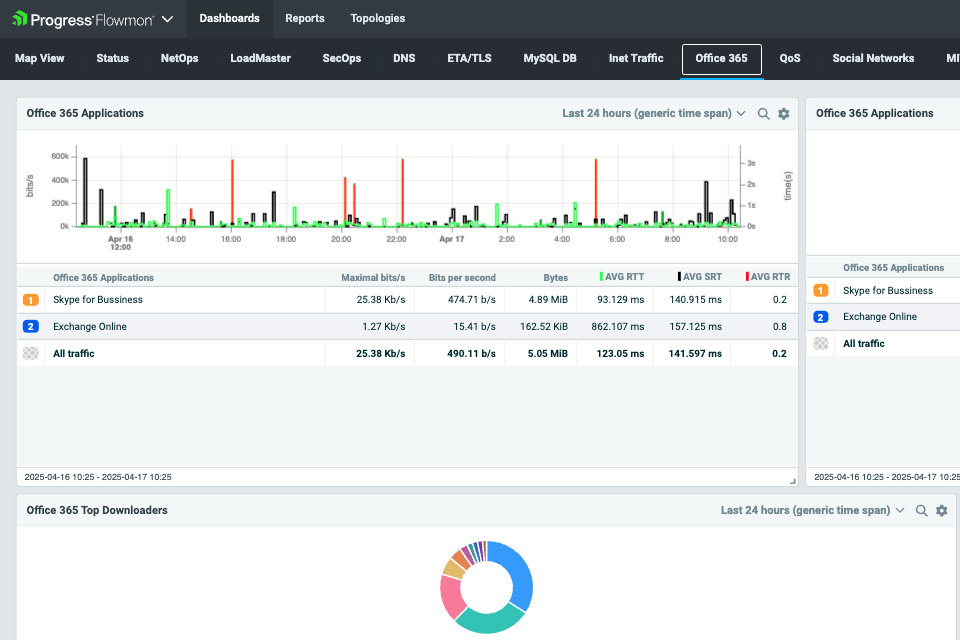Click the resize handle at widget's bottom-right corner

click(x=793, y=480)
